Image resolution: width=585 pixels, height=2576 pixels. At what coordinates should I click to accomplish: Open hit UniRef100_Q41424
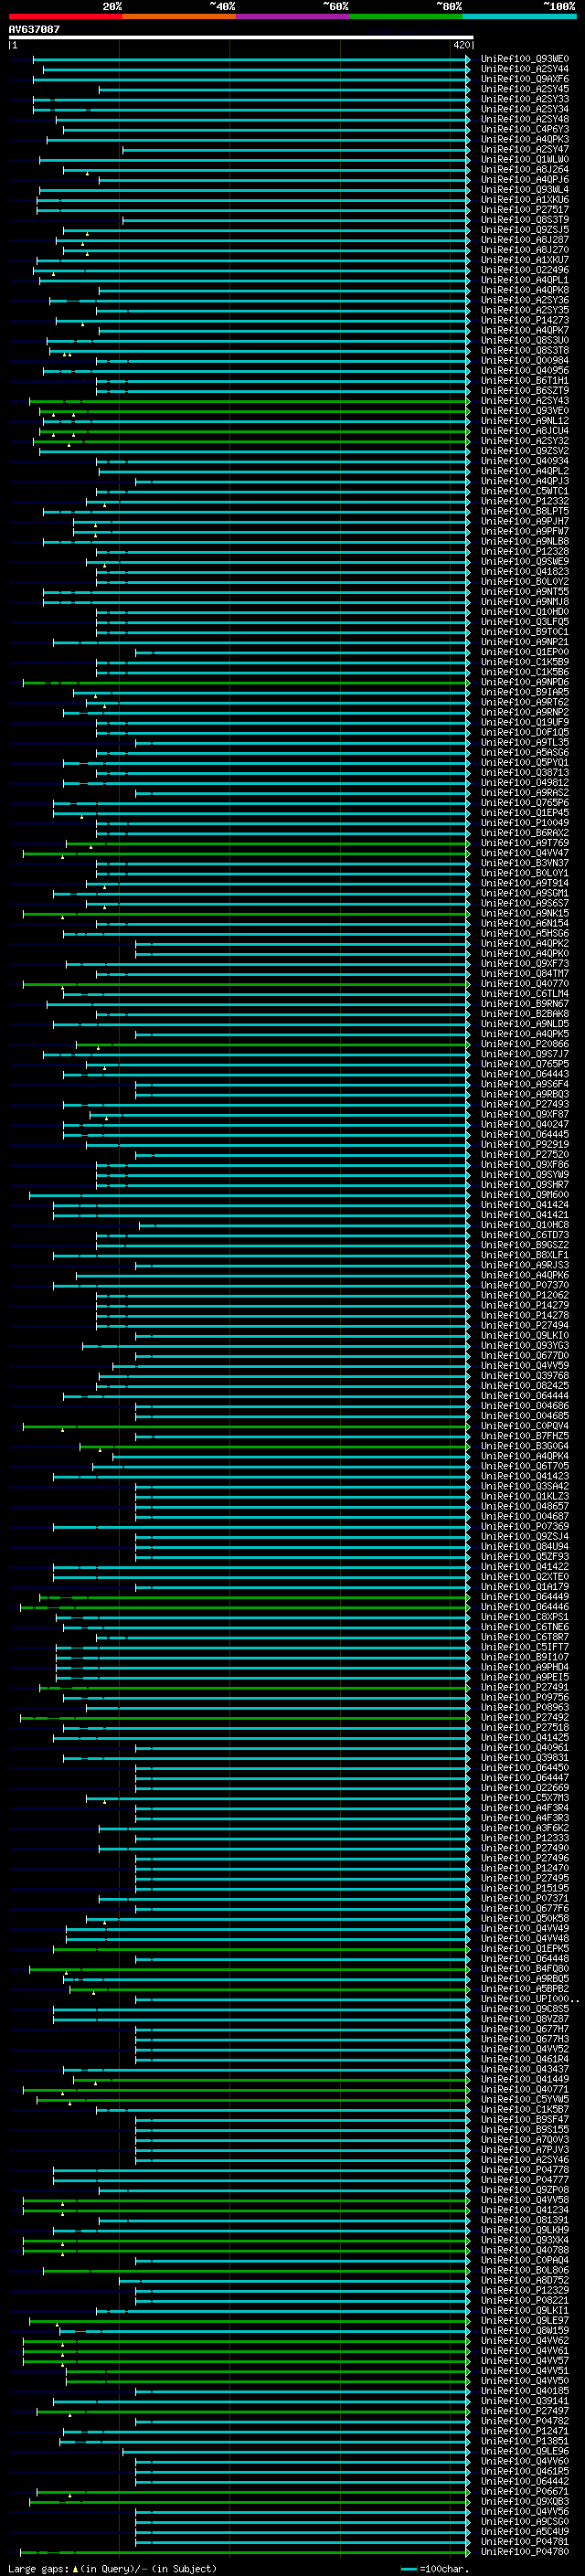pos(524,1205)
